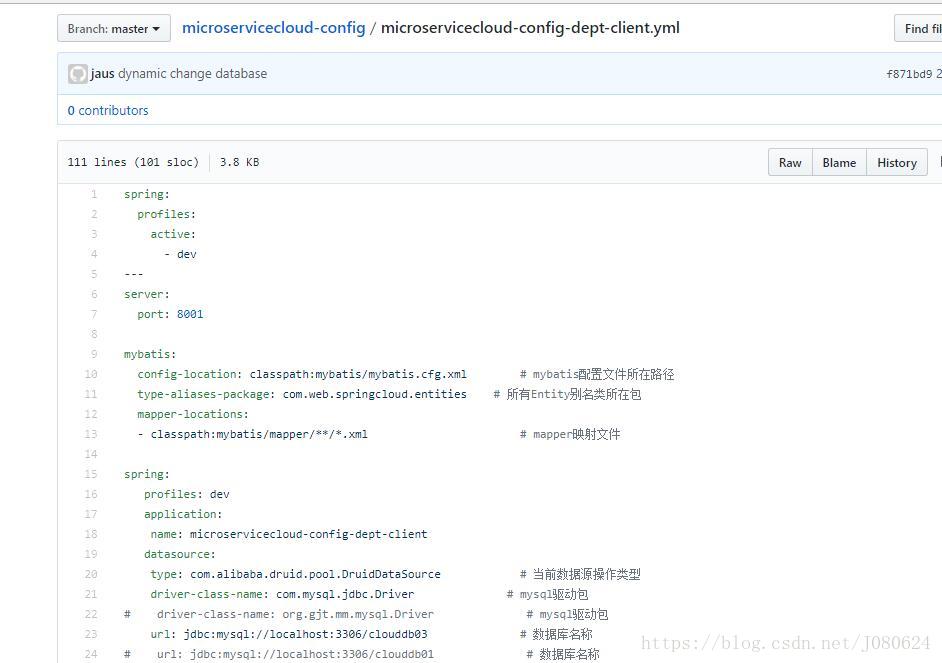Click the '111 lines (101 sloc)' file info
942x663 pixels.
[x=133, y=162]
